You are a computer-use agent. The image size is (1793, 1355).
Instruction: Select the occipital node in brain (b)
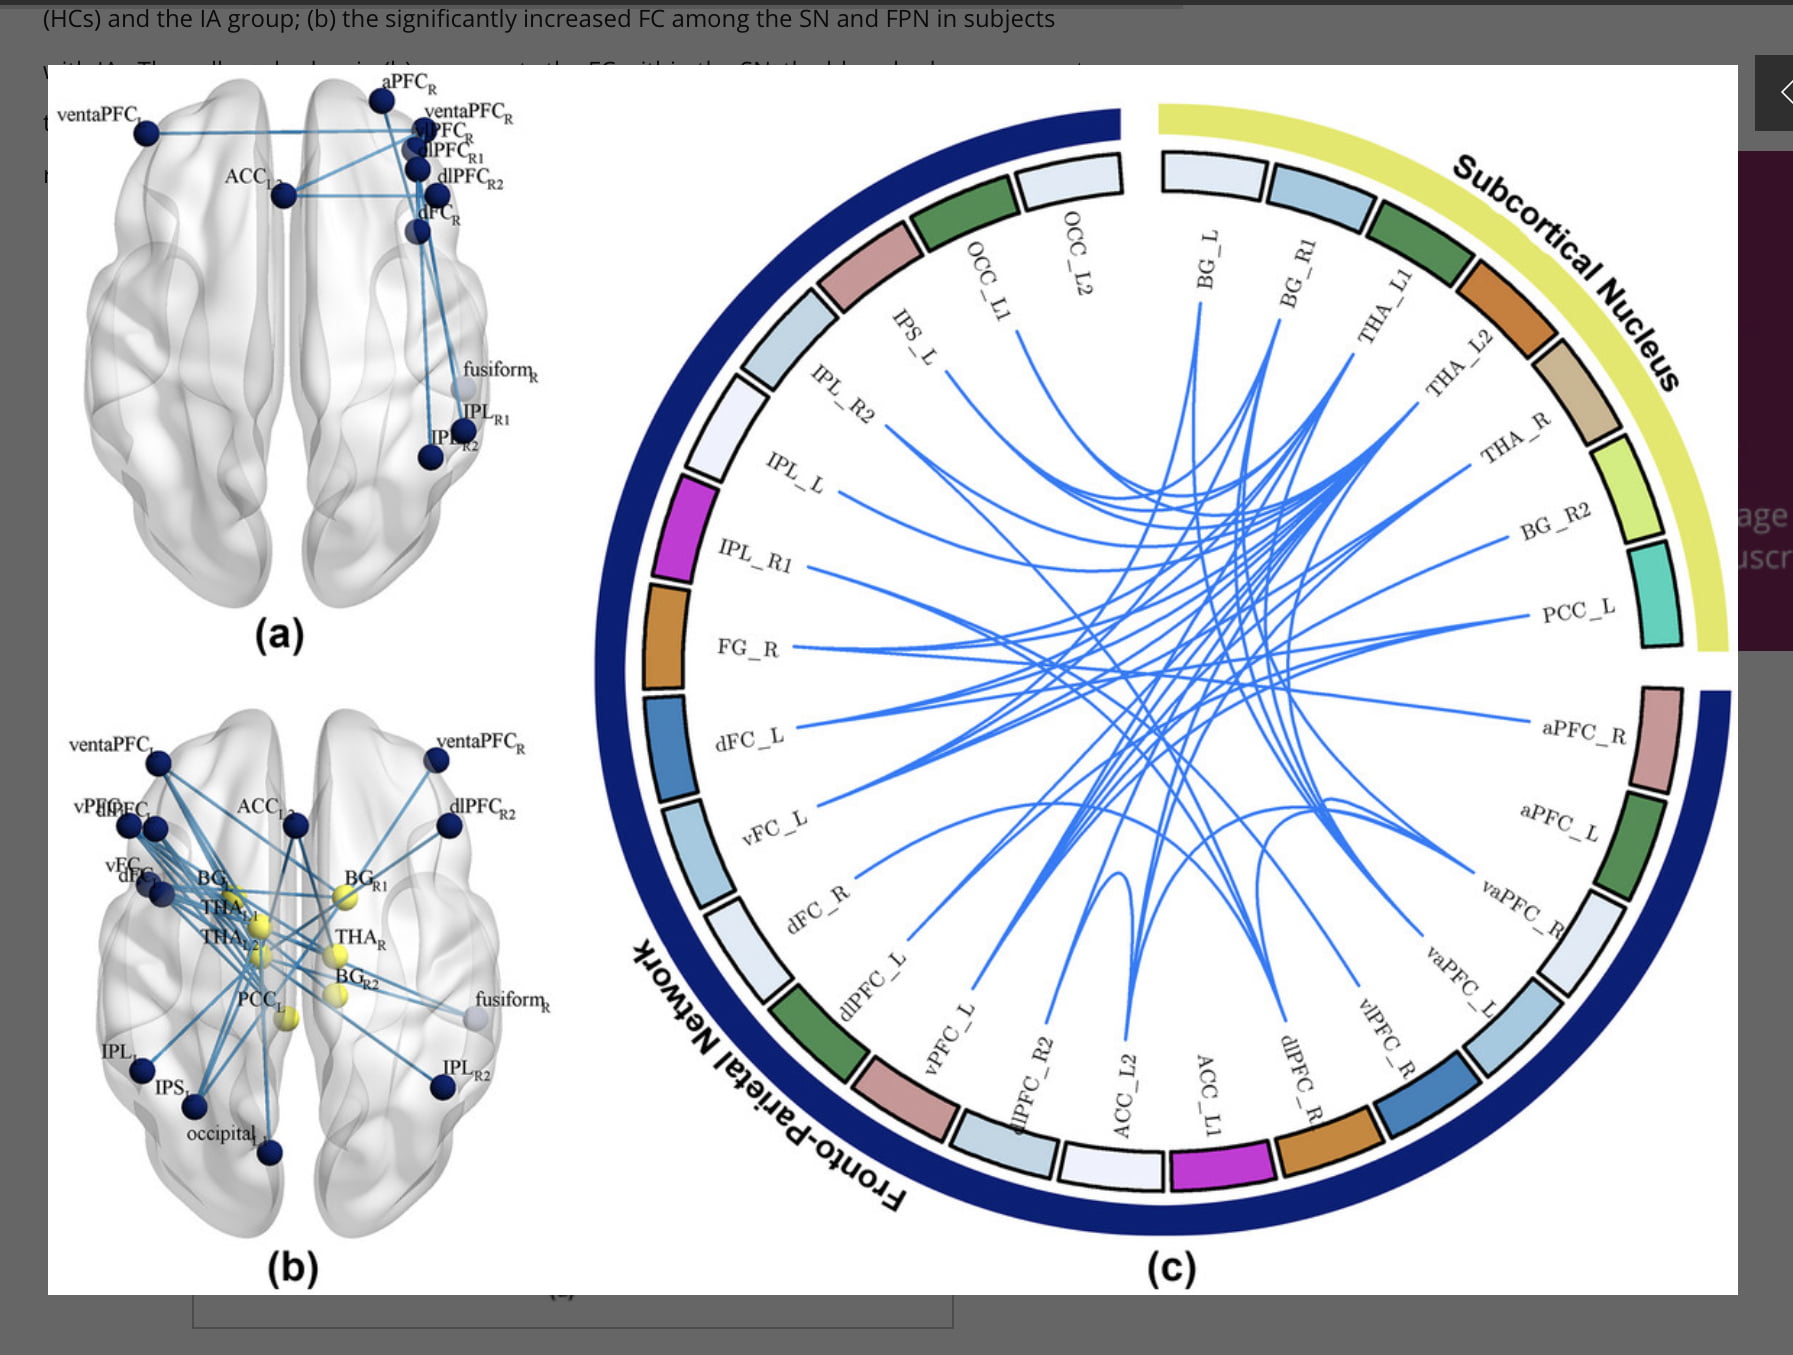point(269,1153)
